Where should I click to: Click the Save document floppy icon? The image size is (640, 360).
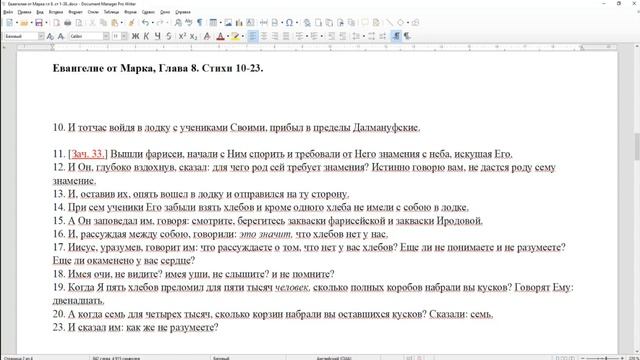(x=39, y=23)
